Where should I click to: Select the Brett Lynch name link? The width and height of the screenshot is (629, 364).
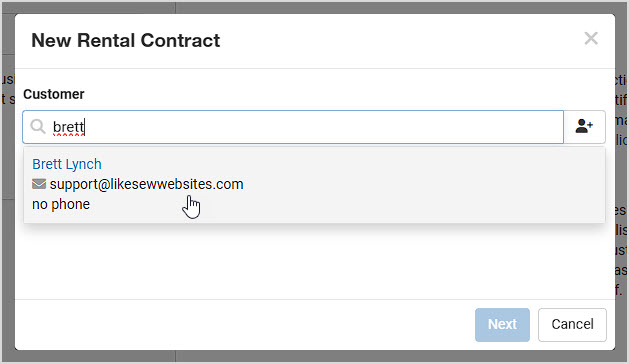click(67, 164)
